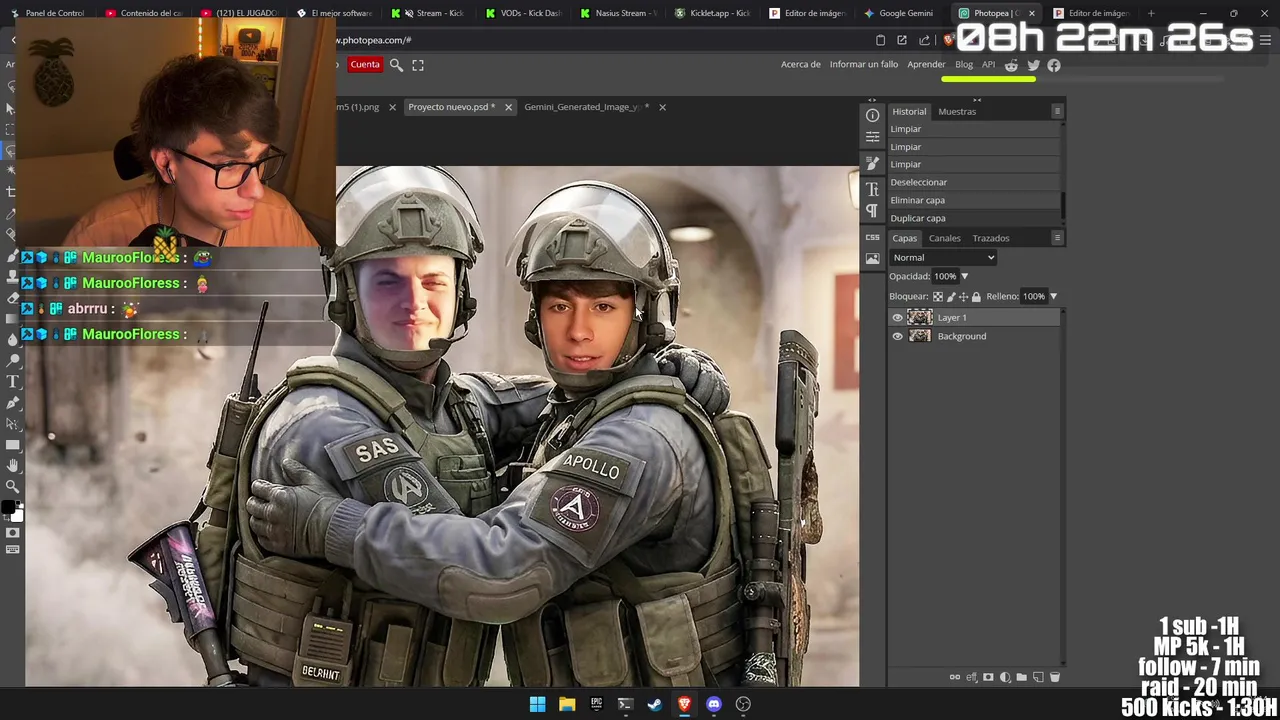Open the Historial panel menu

click(x=1057, y=111)
